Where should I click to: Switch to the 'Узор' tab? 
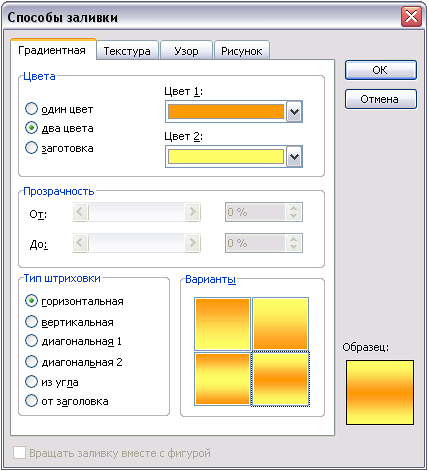click(x=186, y=51)
